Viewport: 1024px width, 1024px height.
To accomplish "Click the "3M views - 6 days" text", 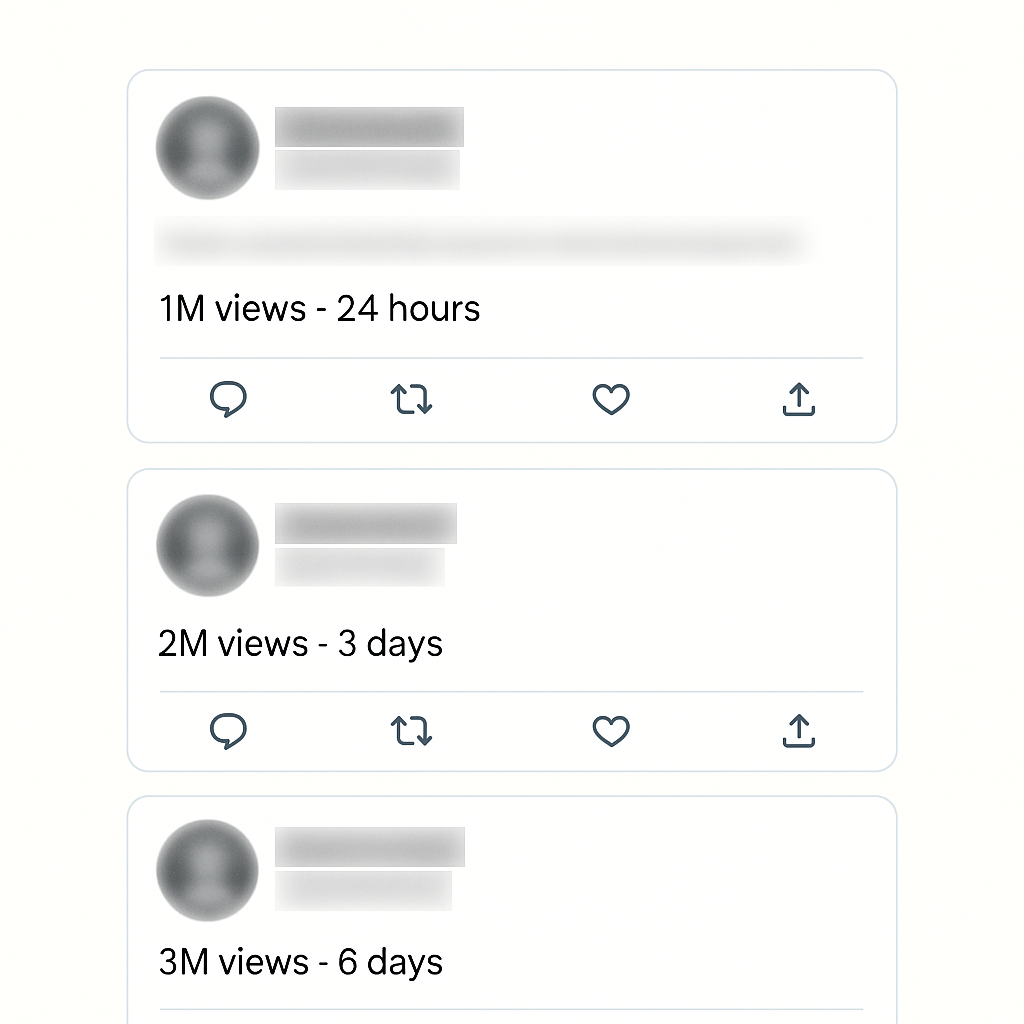I will click(x=300, y=962).
